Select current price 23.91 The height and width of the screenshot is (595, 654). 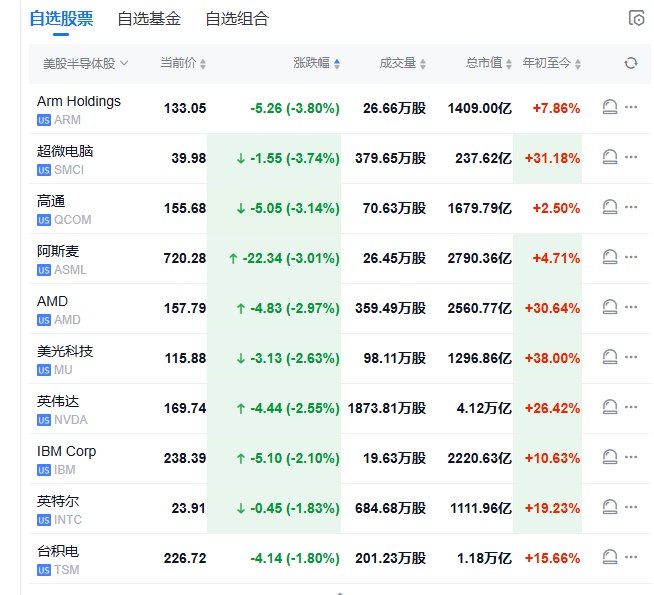(x=189, y=509)
